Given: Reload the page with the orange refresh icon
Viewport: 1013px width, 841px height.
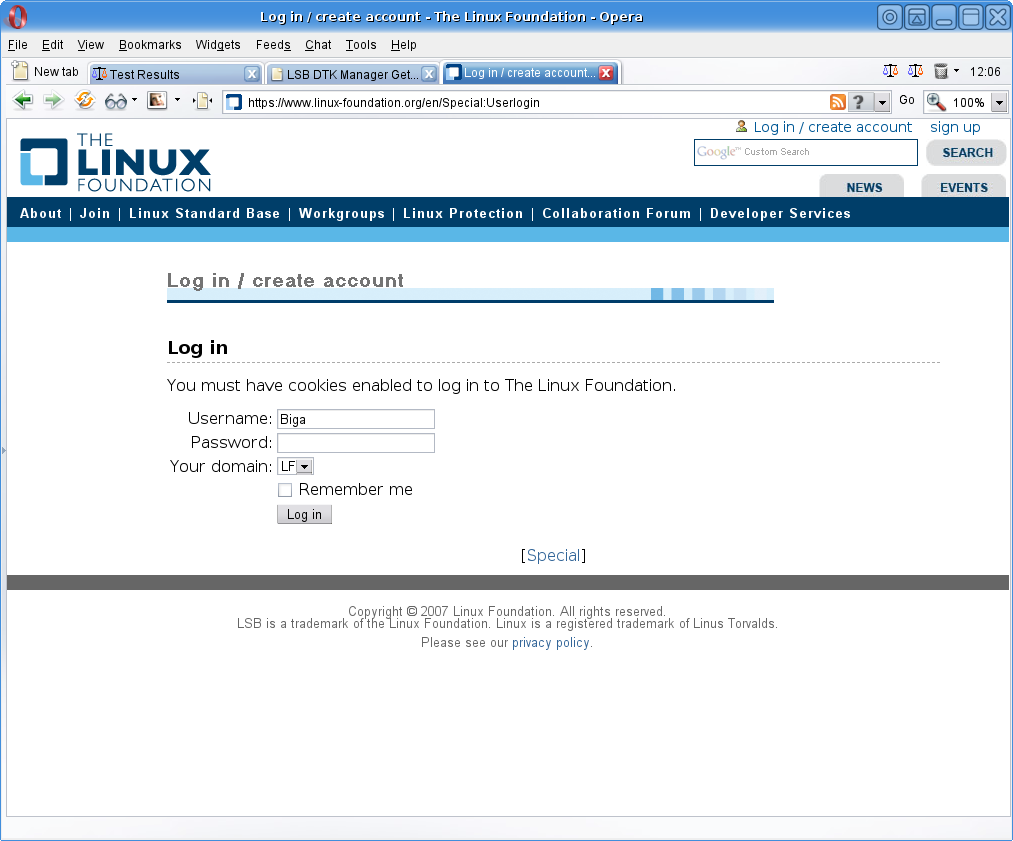Looking at the screenshot, I should pos(85,101).
